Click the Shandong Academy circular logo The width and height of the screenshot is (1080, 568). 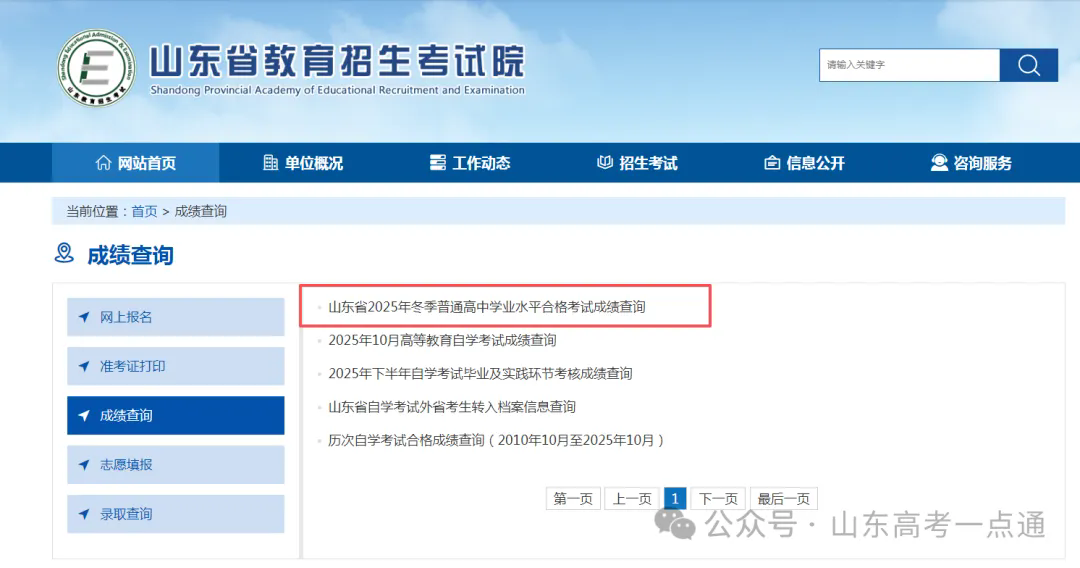[x=96, y=68]
